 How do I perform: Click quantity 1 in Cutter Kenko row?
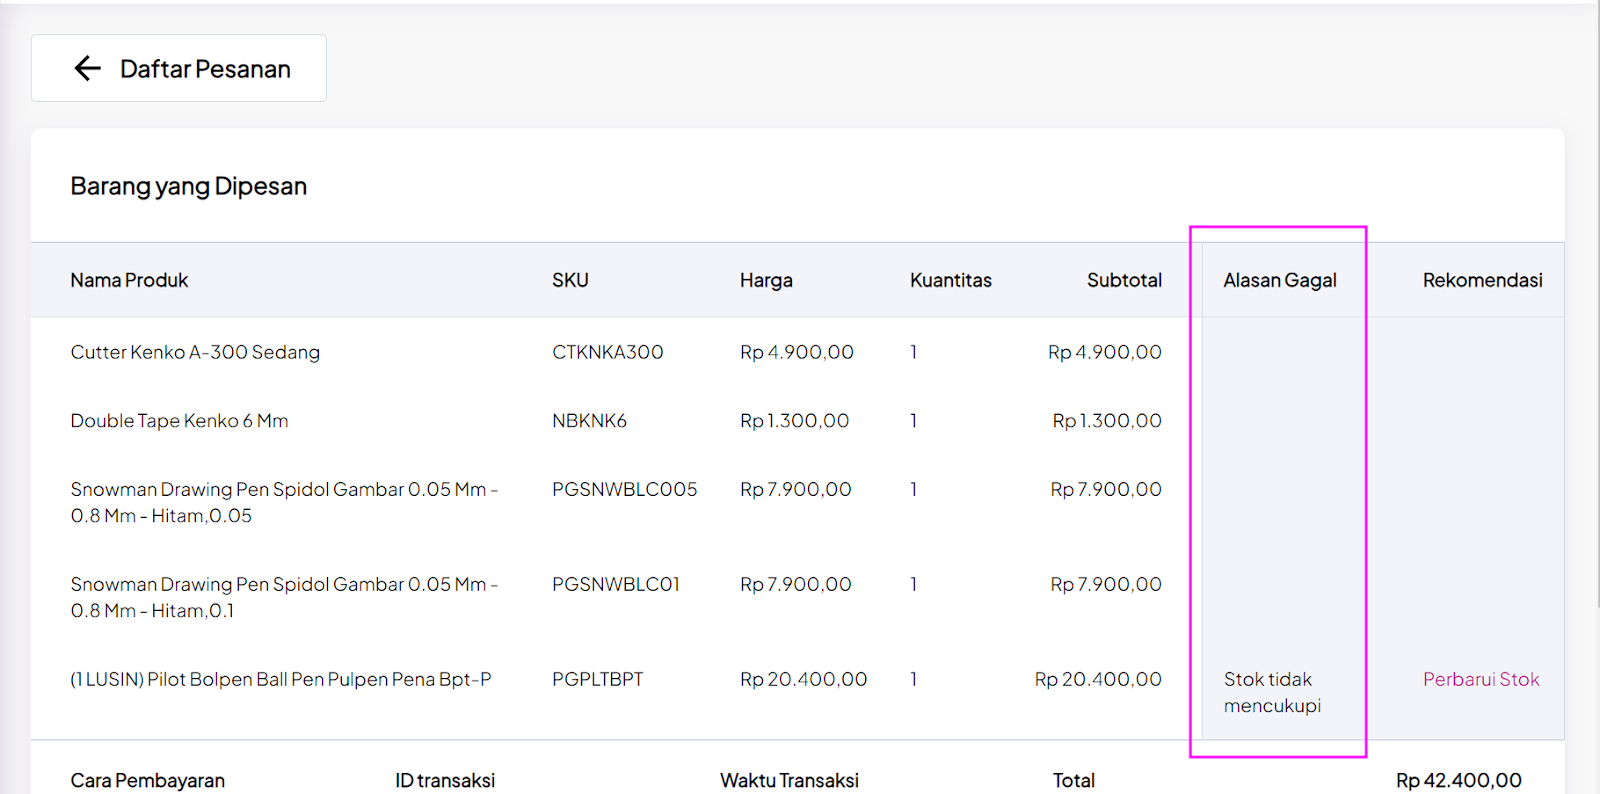pos(914,352)
